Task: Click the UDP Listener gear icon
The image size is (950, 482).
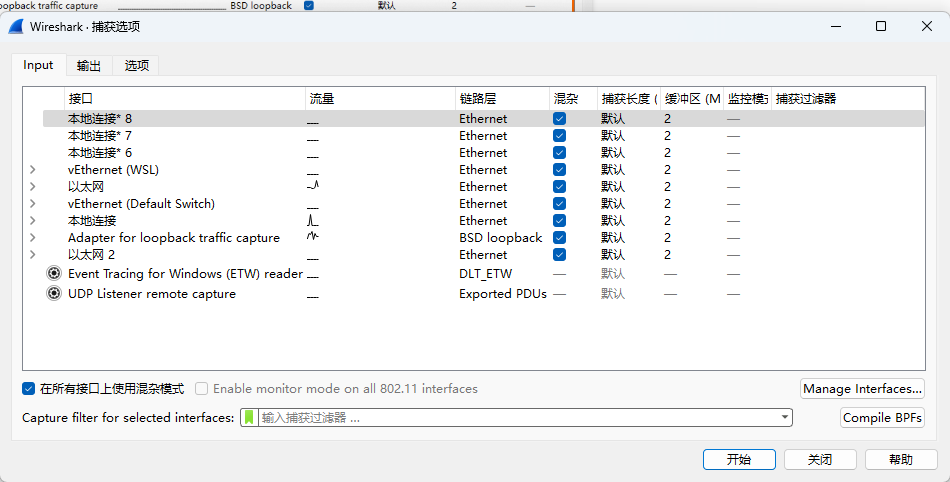Action: pyautogui.click(x=54, y=294)
